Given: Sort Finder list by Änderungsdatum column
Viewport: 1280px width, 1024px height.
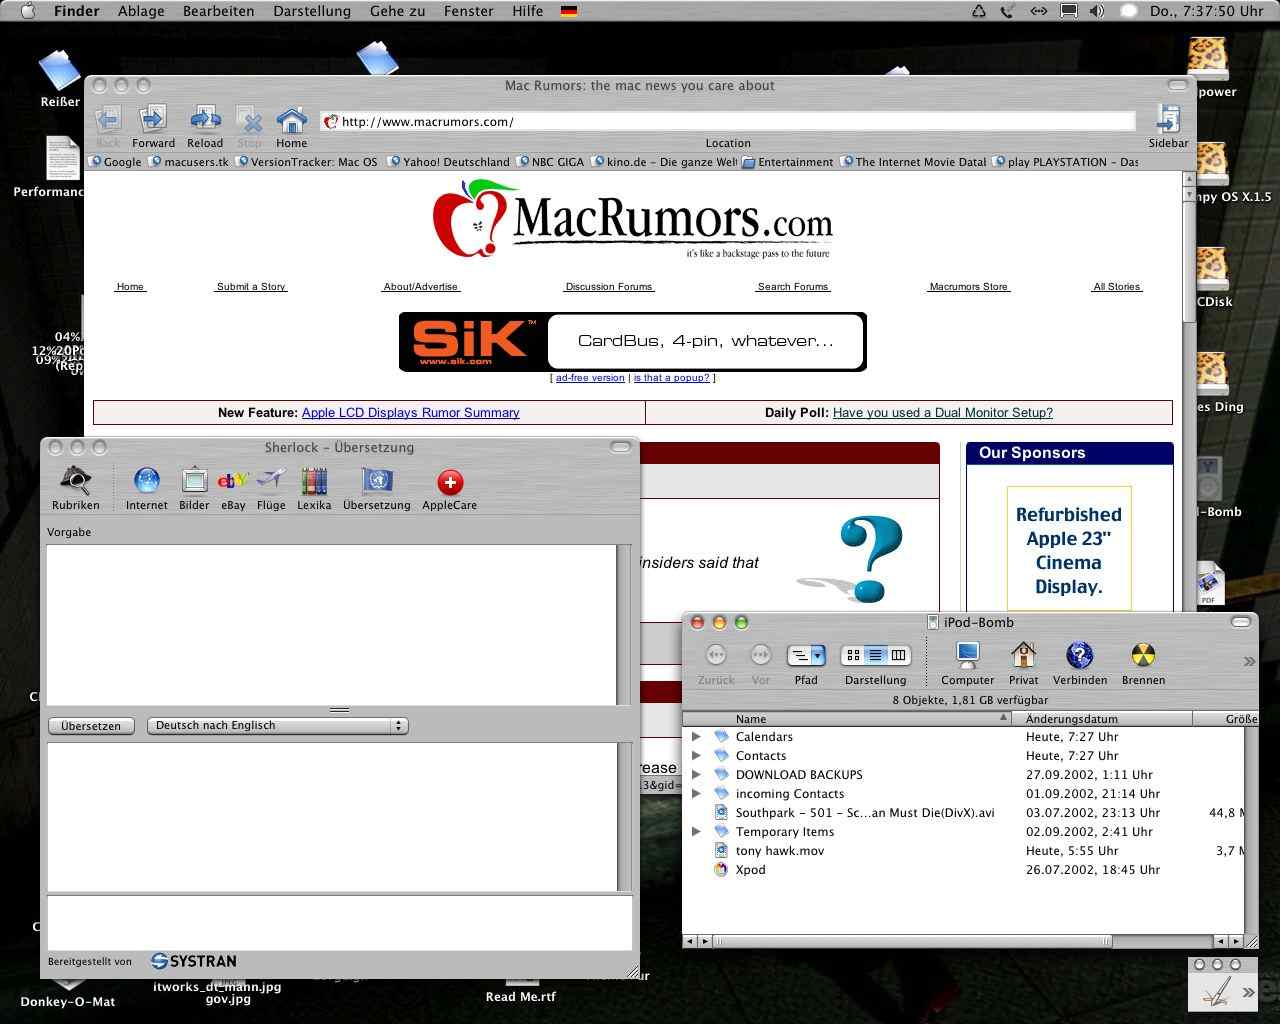Looking at the screenshot, I should pos(1102,719).
